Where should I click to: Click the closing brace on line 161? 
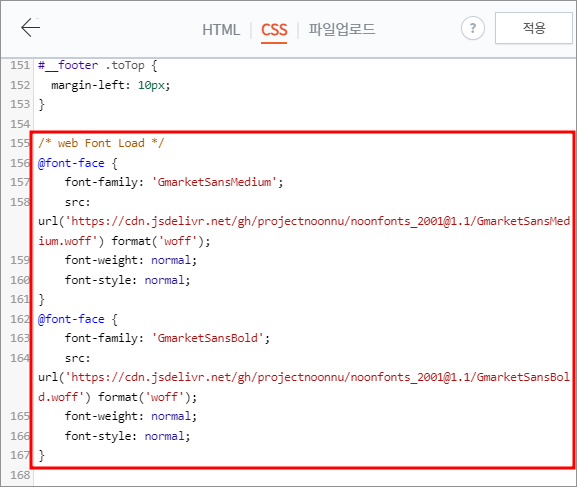42,299
